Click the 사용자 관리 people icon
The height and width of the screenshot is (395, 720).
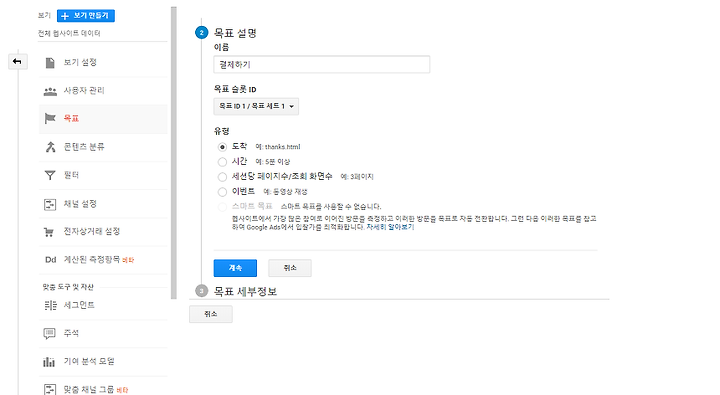click(x=50, y=91)
